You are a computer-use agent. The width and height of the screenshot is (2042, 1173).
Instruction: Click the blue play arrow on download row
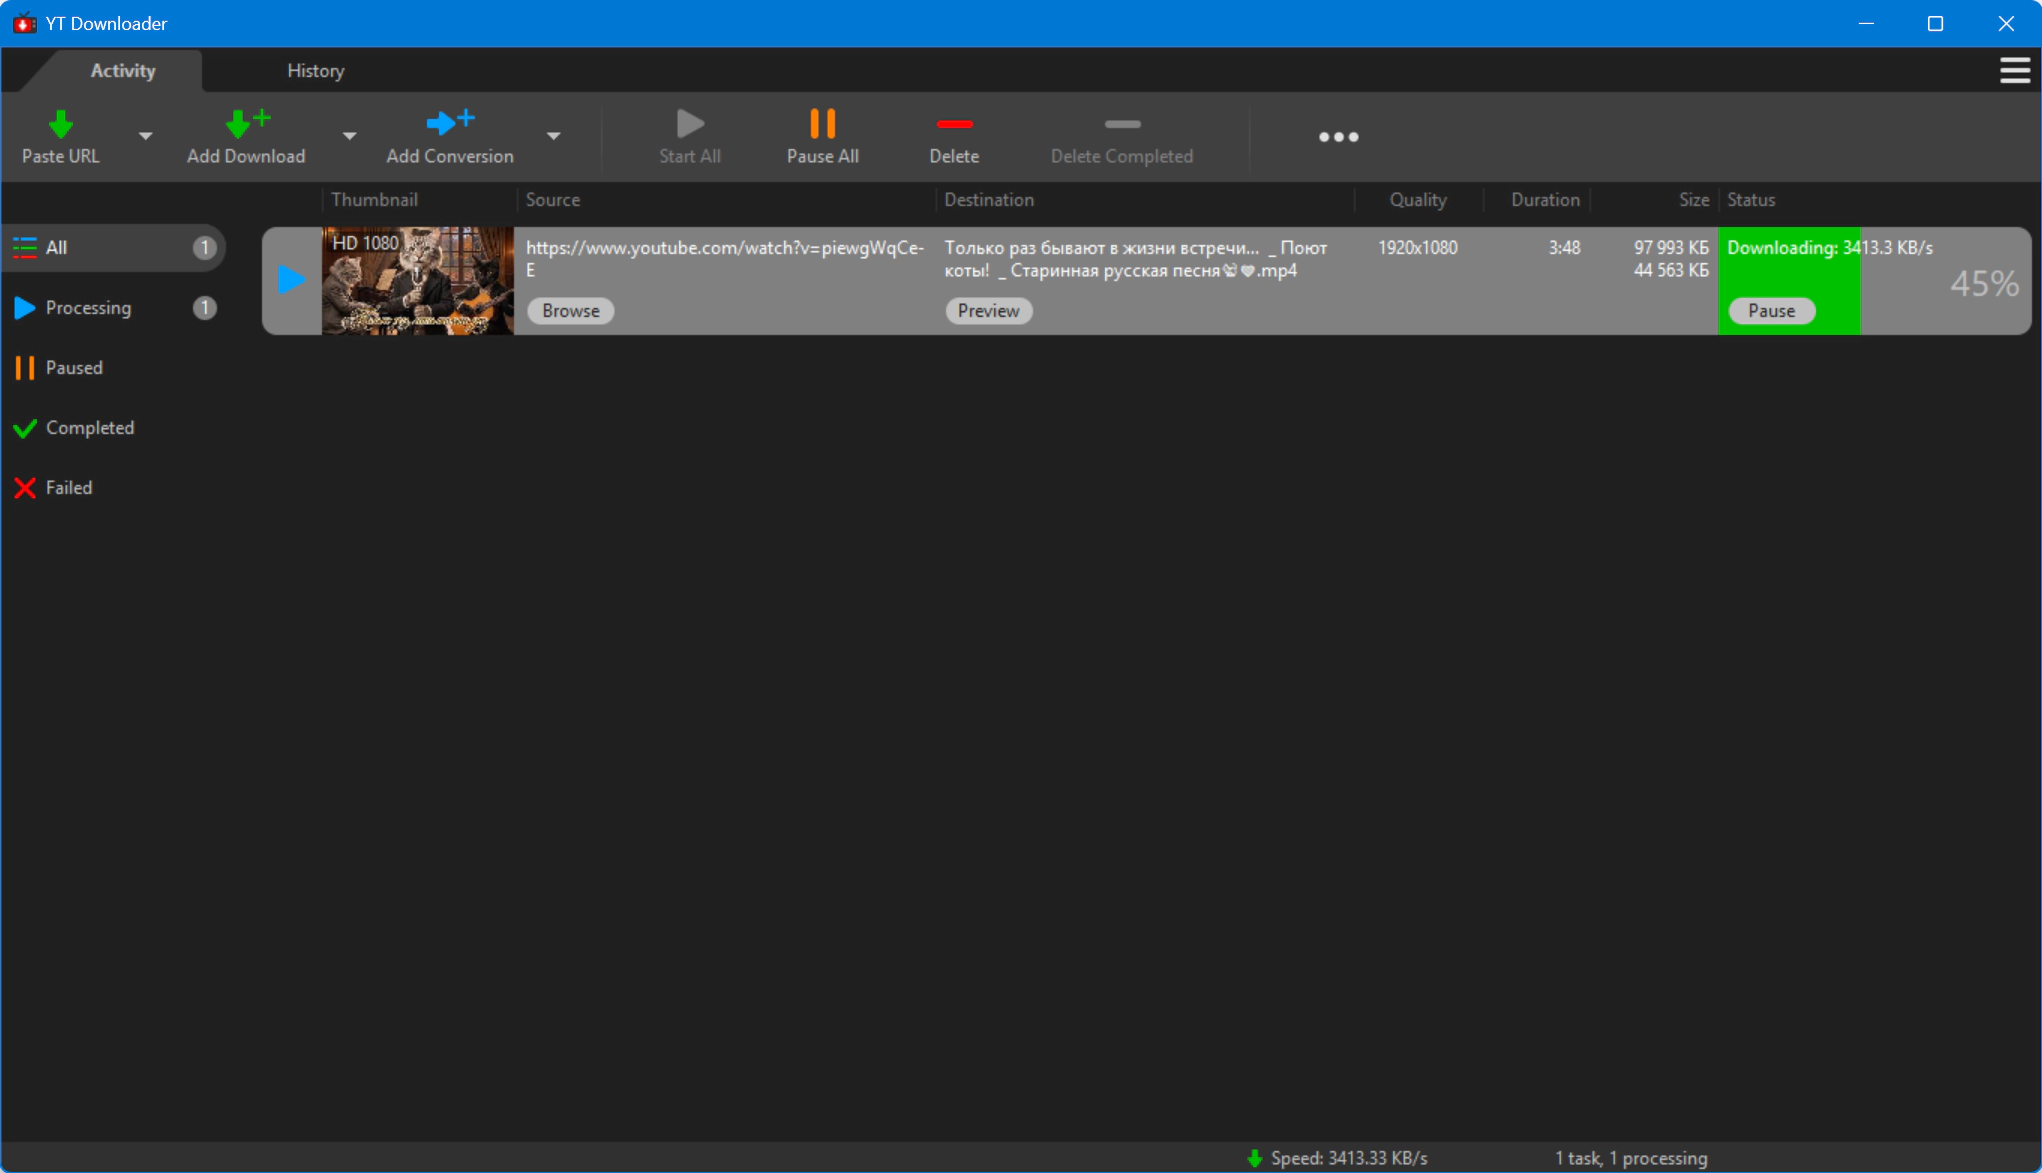click(291, 280)
